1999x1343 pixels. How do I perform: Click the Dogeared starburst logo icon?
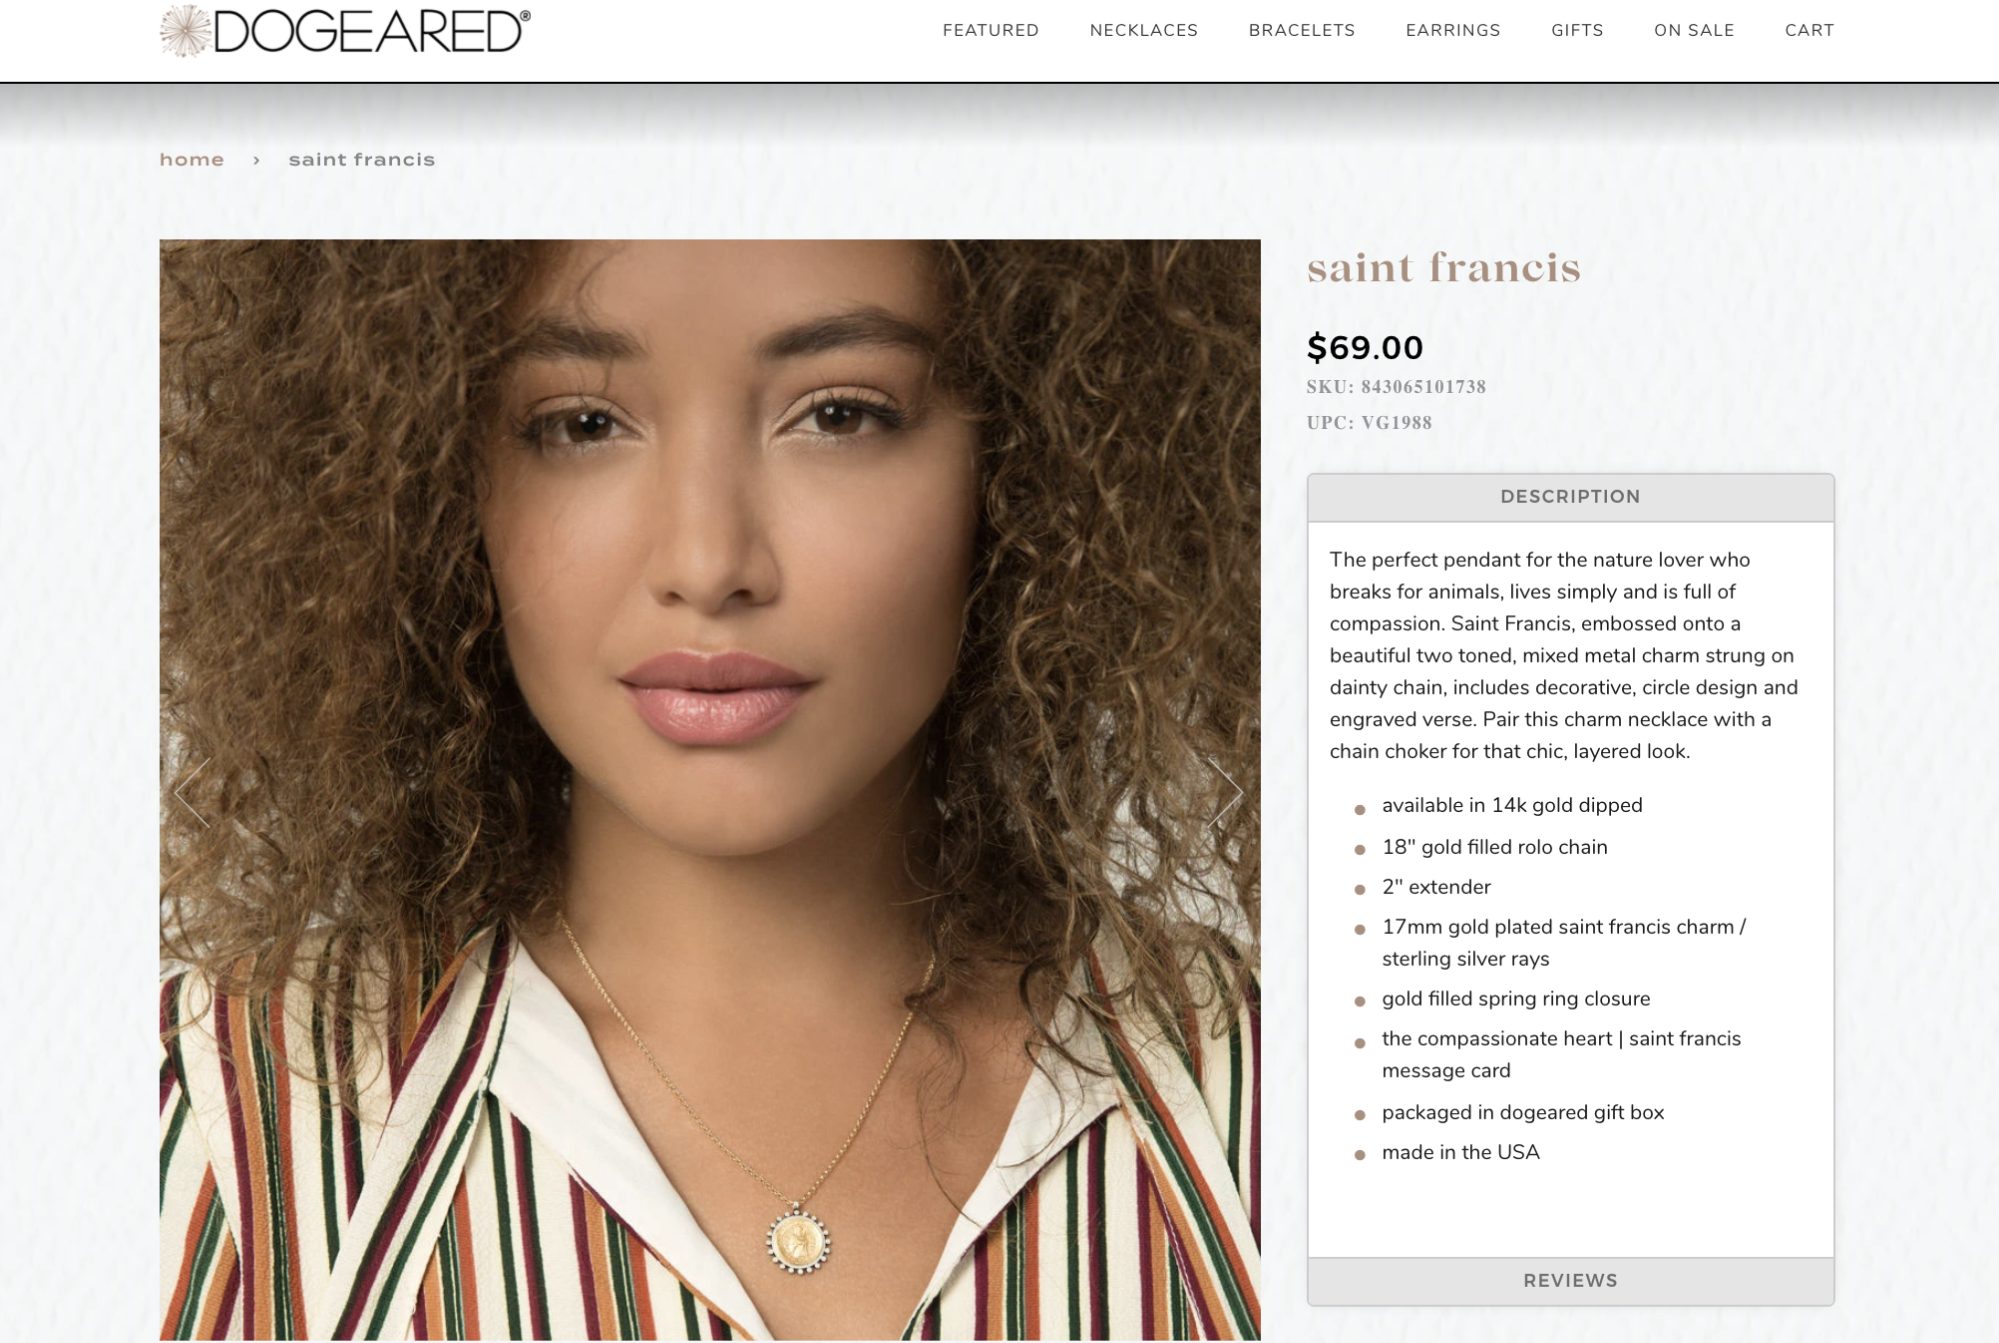coord(186,30)
